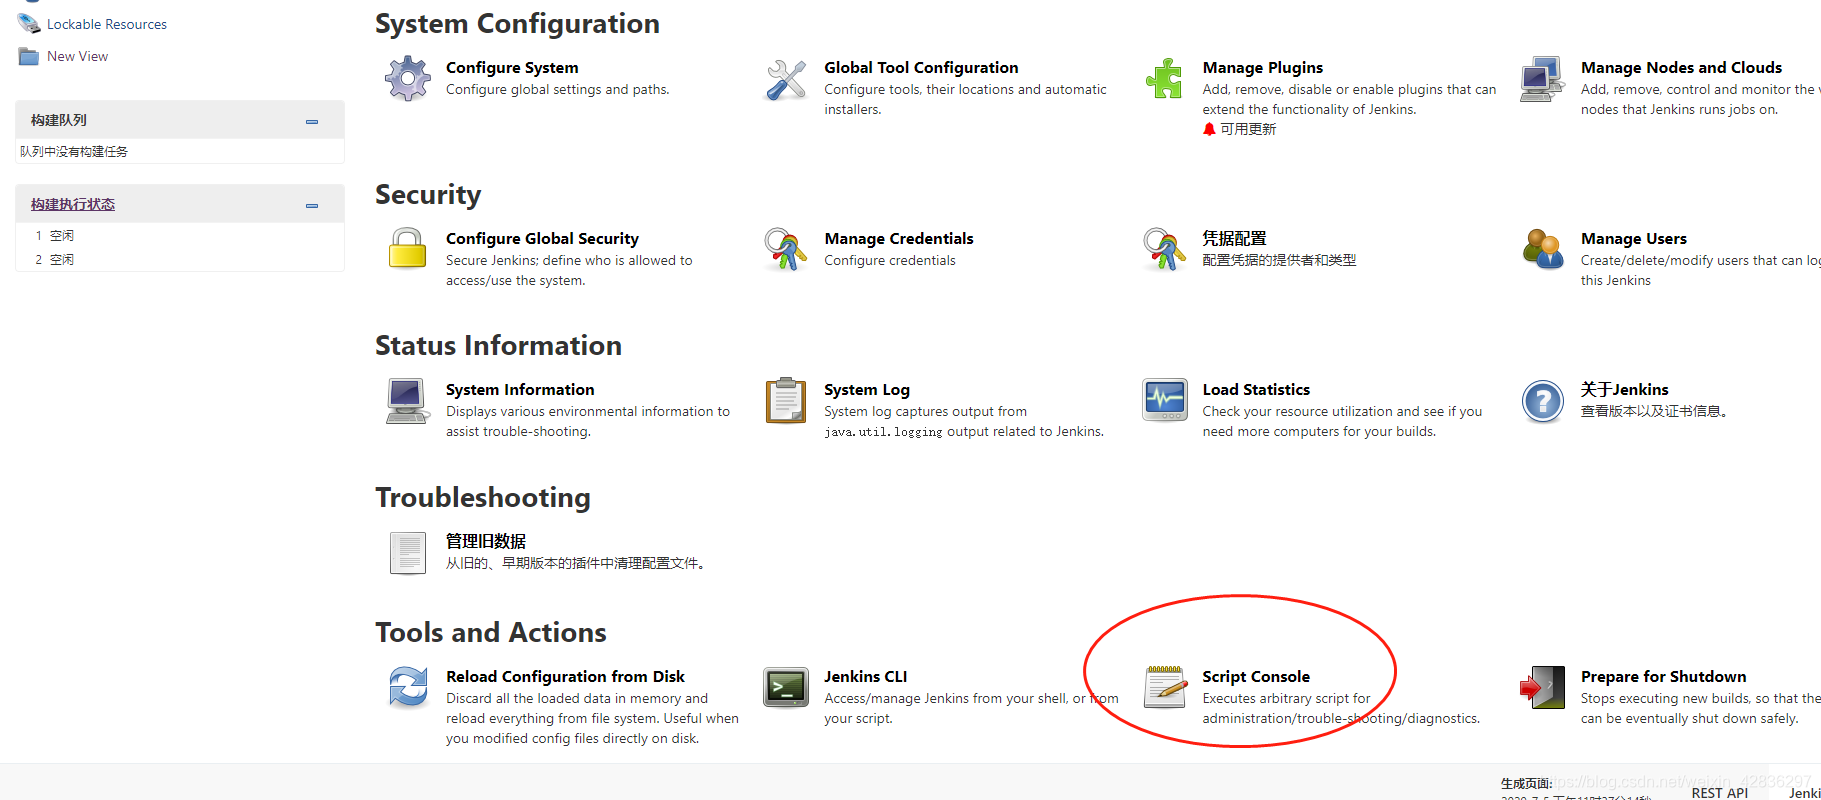The height and width of the screenshot is (800, 1821).
Task: Open the Prepare for Shutdown link
Action: pos(1663,676)
